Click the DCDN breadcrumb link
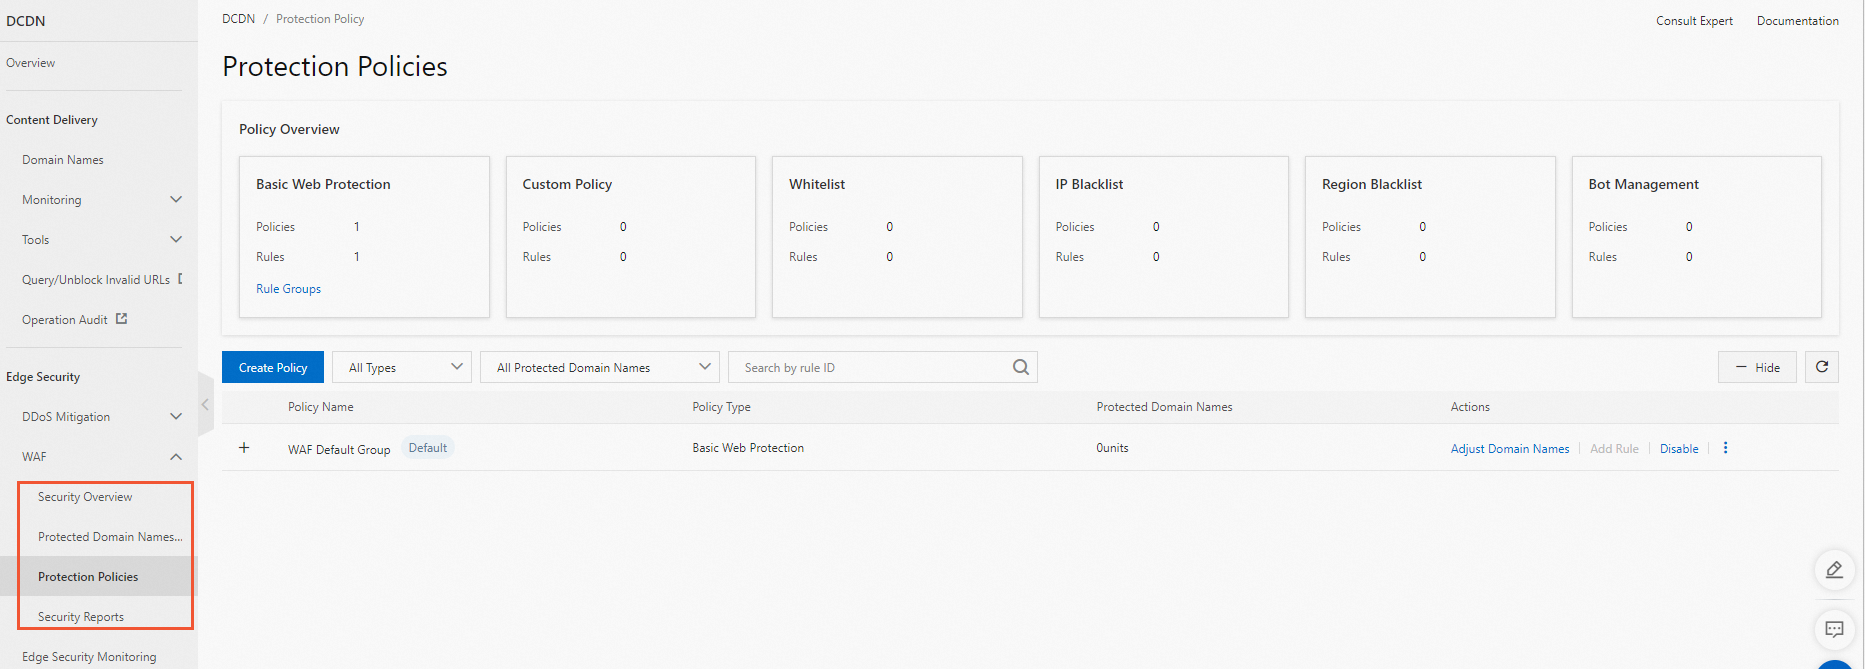 coord(238,19)
